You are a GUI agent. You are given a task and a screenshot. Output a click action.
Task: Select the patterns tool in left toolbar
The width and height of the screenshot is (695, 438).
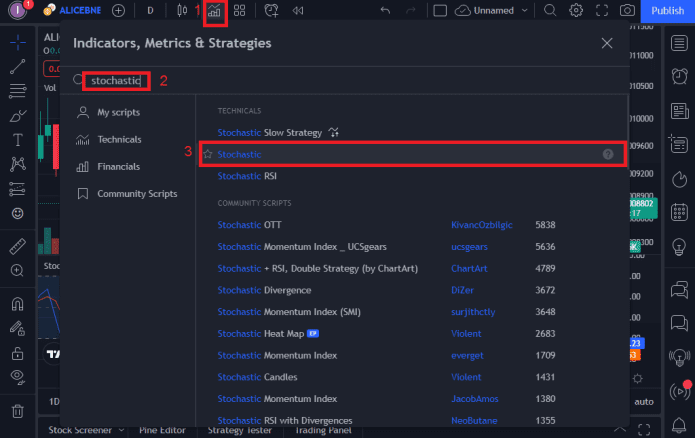point(18,164)
